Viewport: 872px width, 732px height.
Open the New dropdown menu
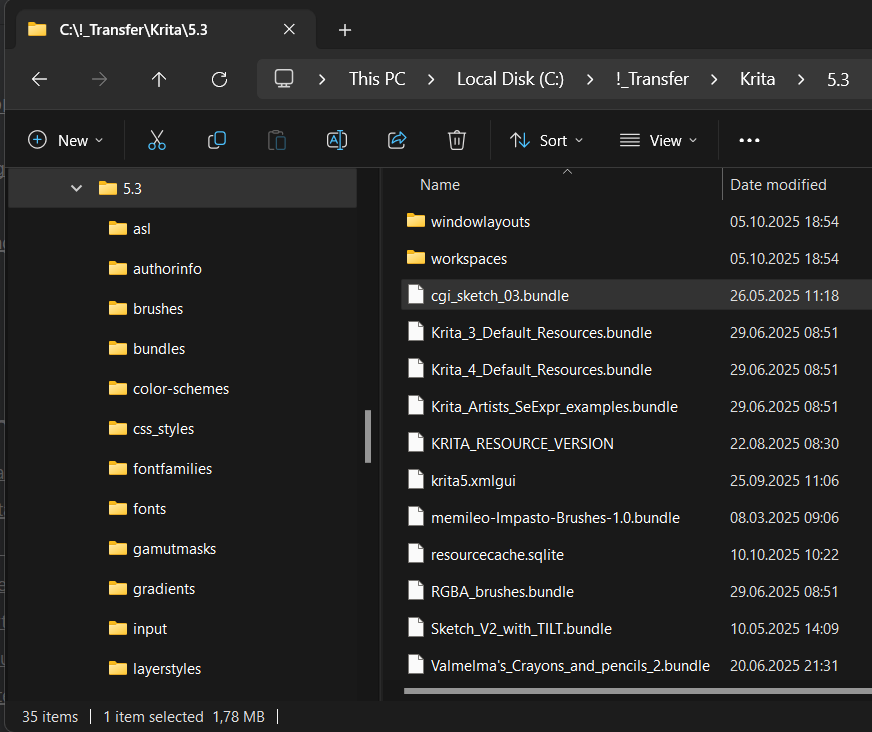[x=66, y=140]
